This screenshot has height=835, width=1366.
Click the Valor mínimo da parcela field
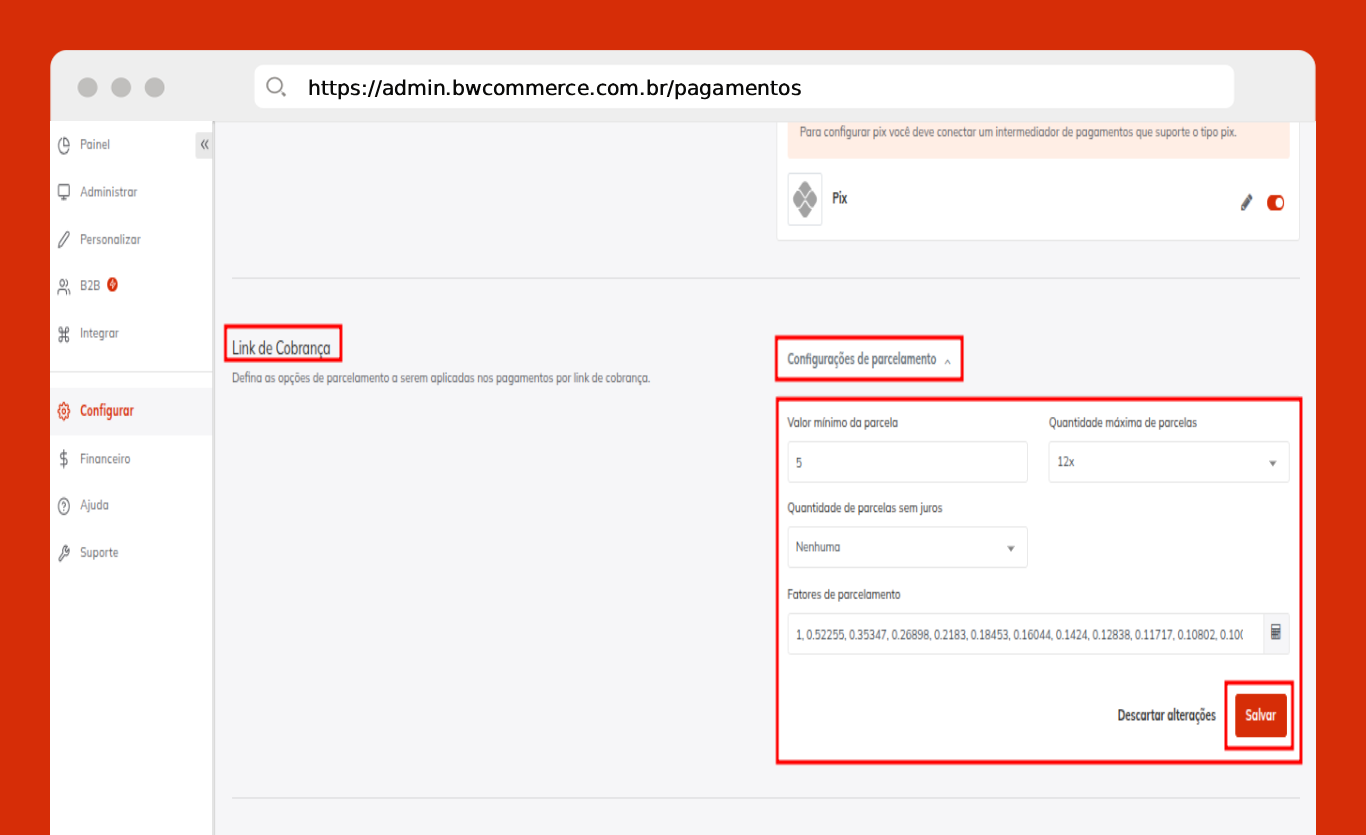tap(907, 463)
